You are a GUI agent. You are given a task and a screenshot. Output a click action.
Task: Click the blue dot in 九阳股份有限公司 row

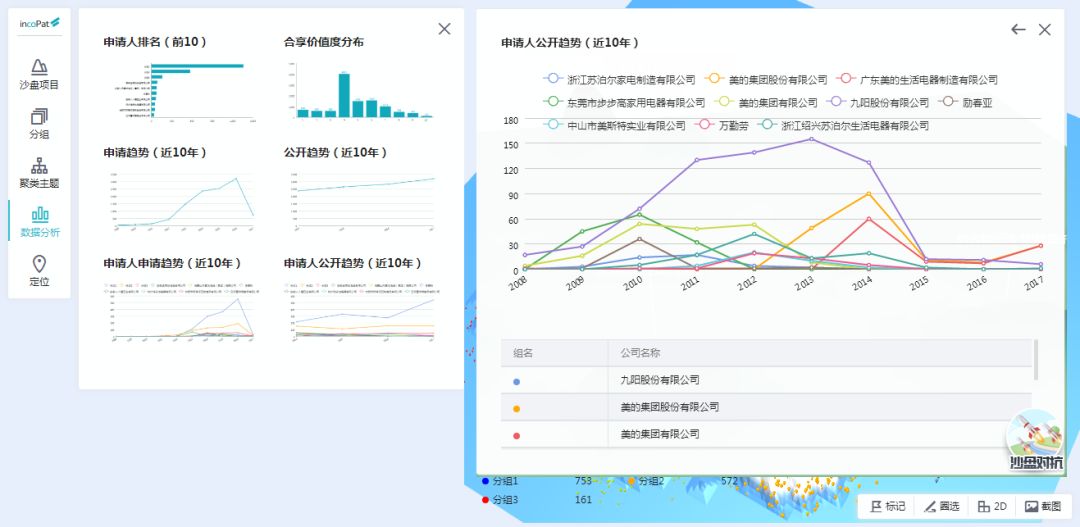(x=517, y=382)
